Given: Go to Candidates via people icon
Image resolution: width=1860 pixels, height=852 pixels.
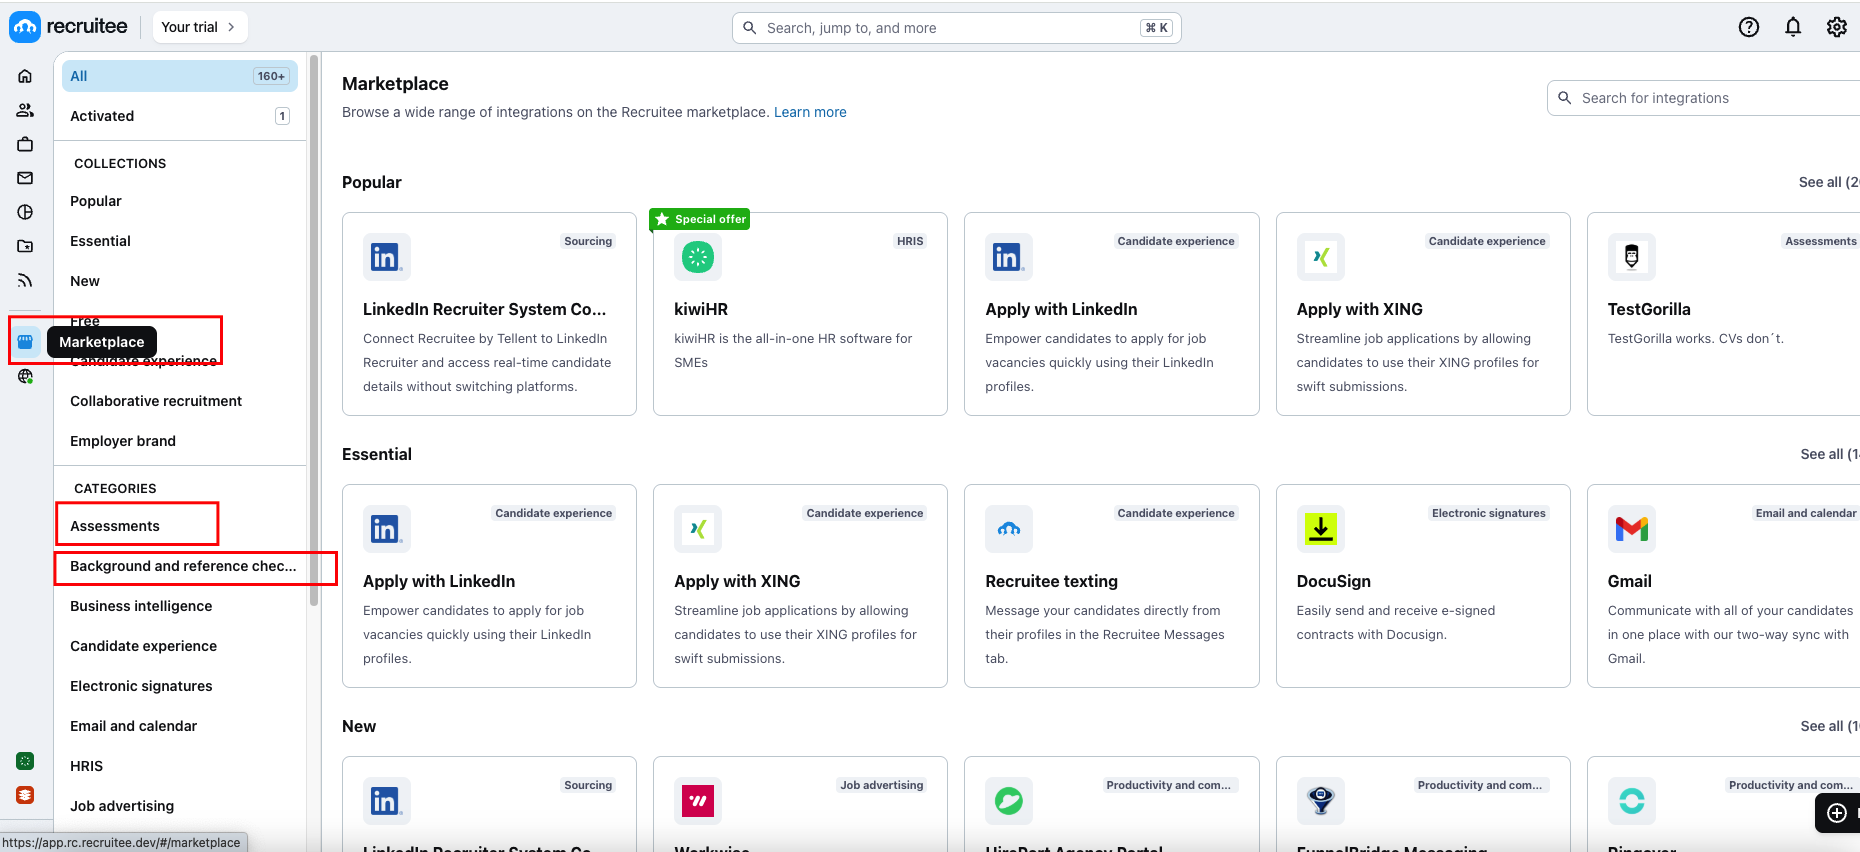Looking at the screenshot, I should [x=25, y=110].
